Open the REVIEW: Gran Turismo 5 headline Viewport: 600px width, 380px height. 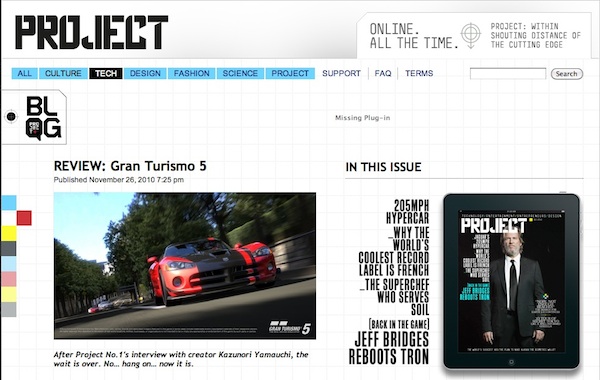pyautogui.click(x=130, y=166)
